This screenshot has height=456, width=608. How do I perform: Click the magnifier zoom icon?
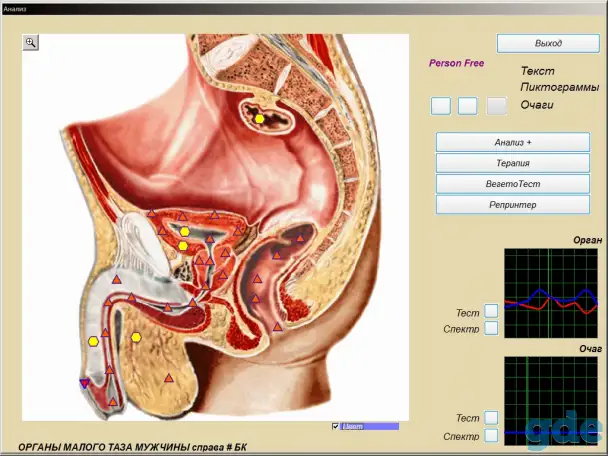tap(31, 42)
